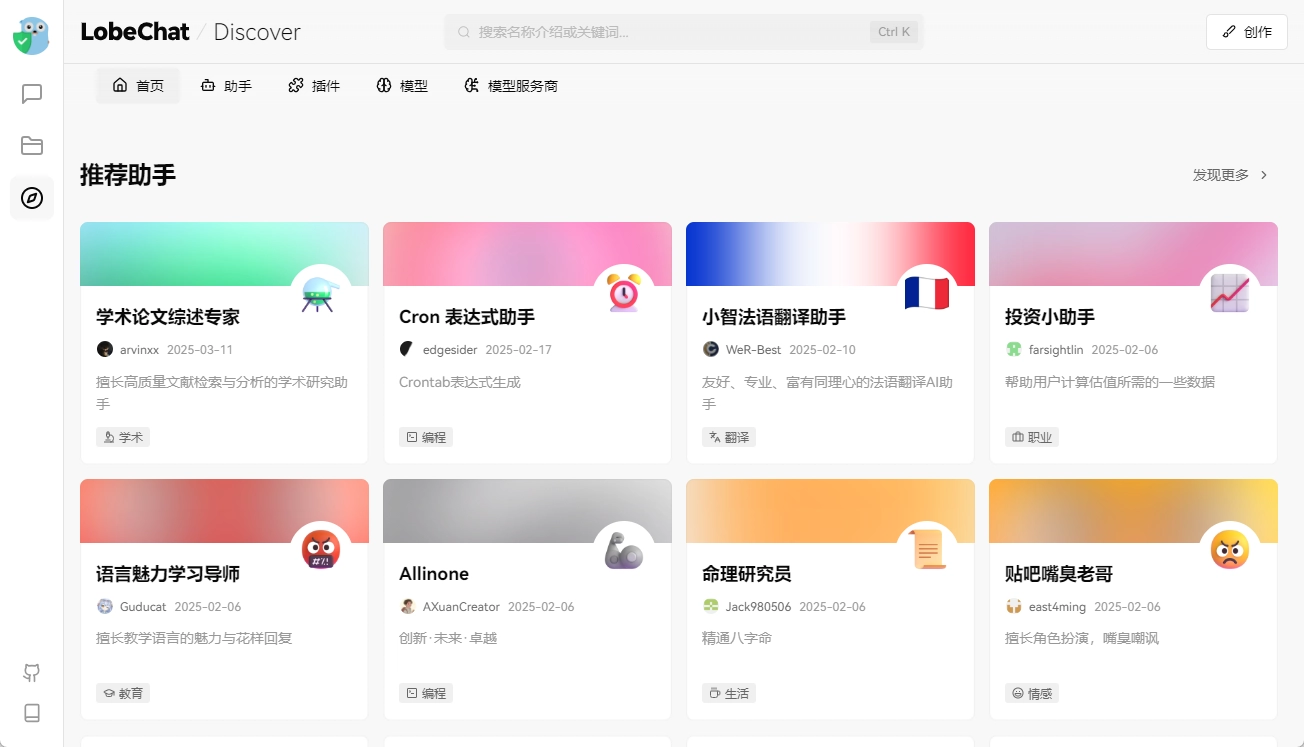
Task: Click the French flag icon on 小智法语翻译助手 card
Action: click(x=928, y=293)
